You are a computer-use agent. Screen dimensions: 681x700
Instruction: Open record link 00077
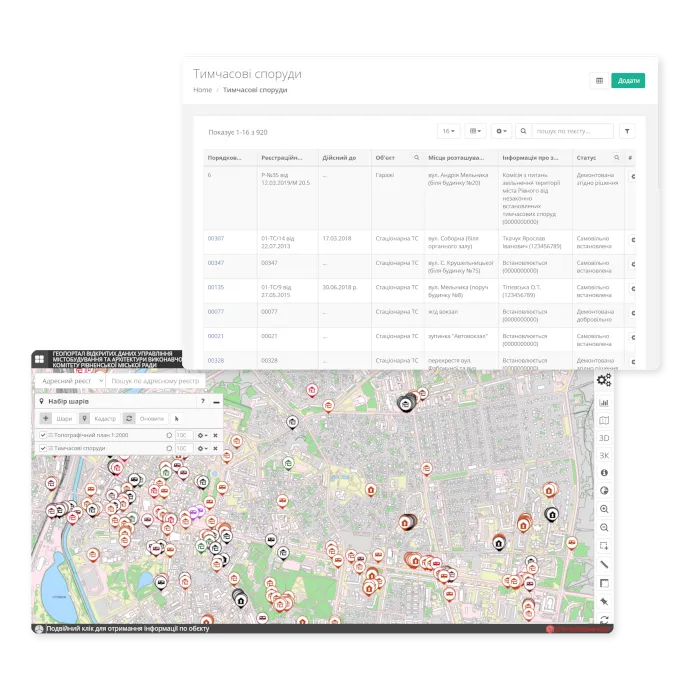(x=216, y=312)
